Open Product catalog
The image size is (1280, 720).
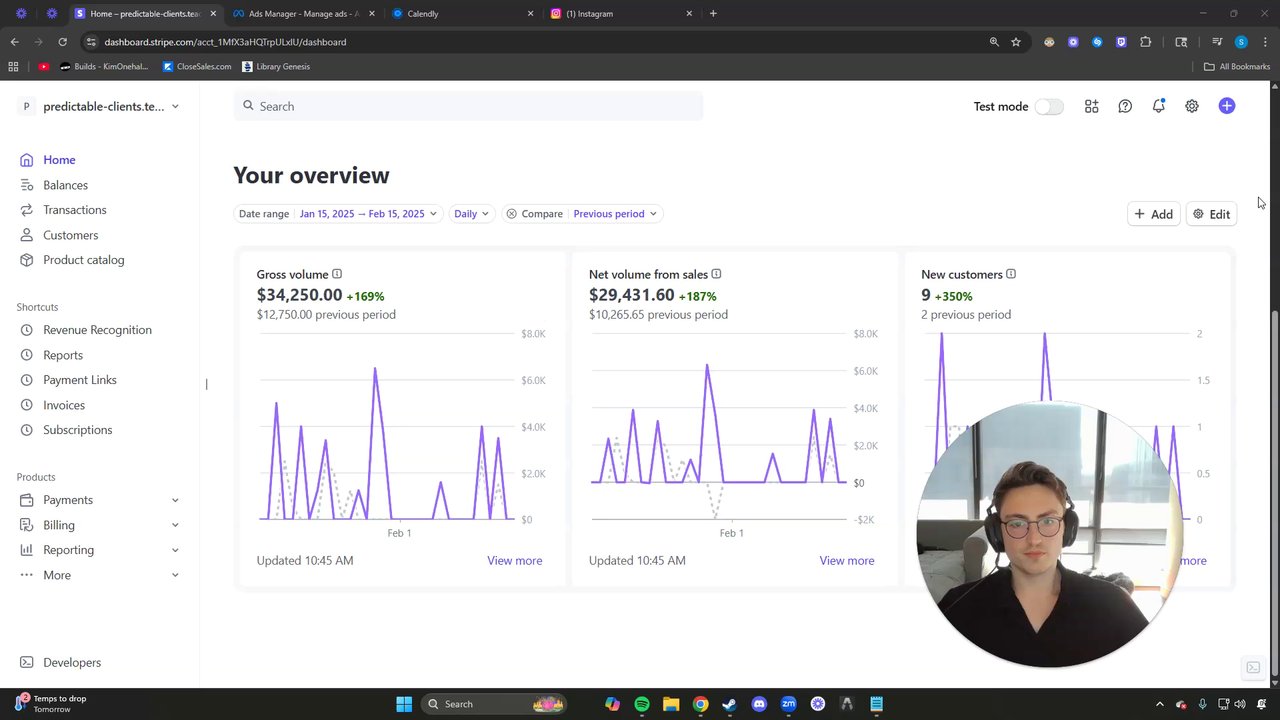[71, 260]
